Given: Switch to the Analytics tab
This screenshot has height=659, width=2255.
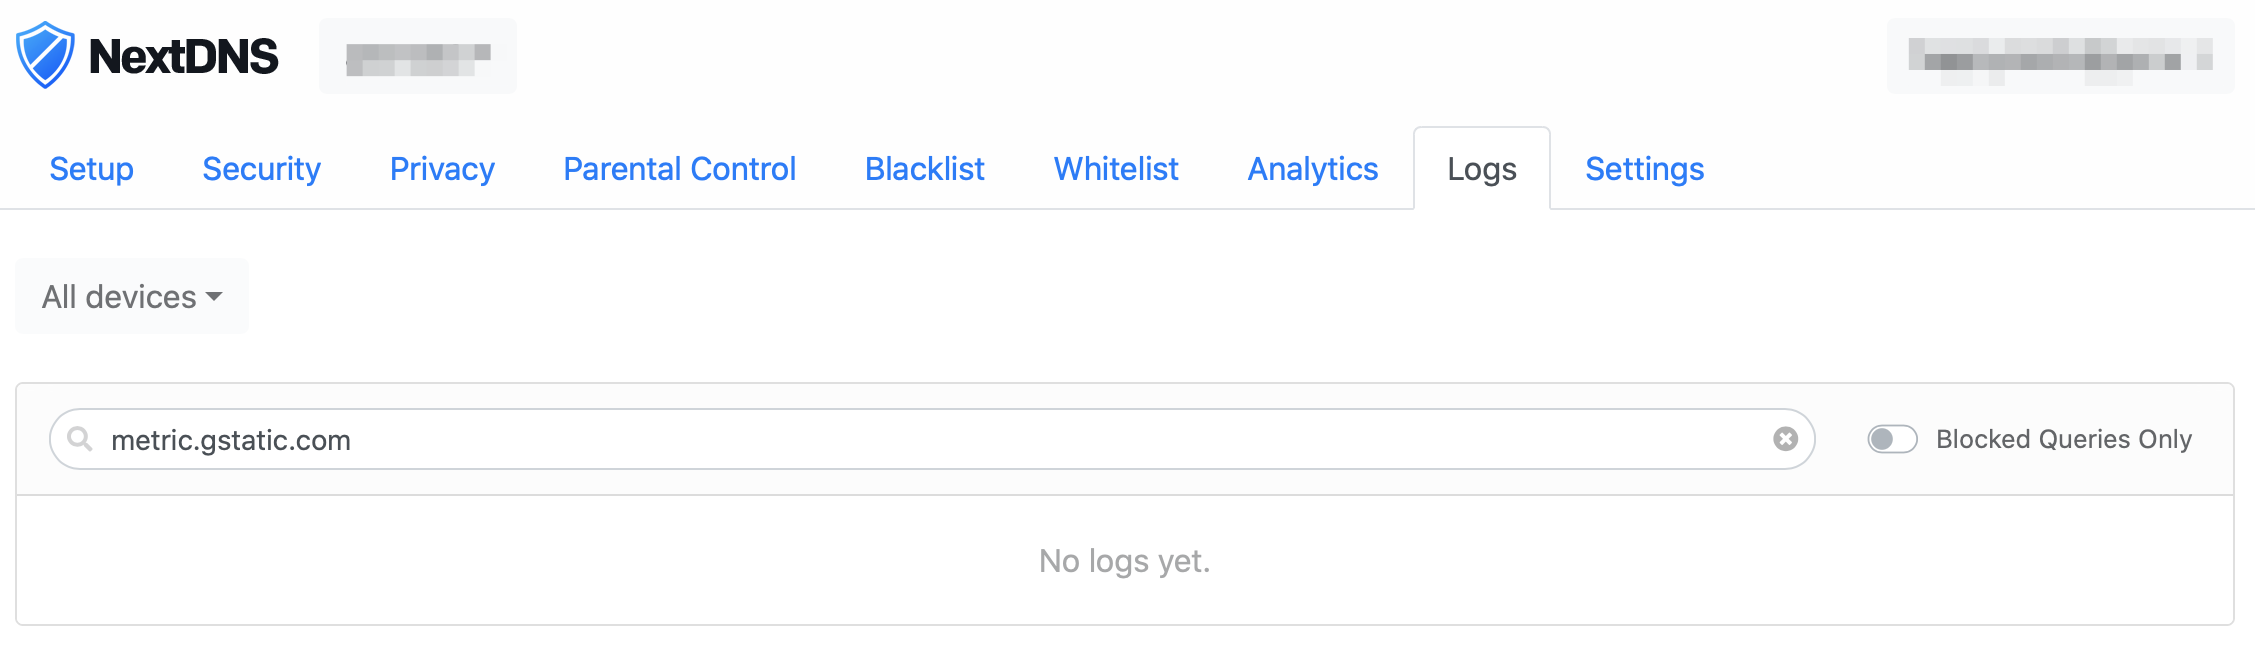Looking at the screenshot, I should coord(1311,169).
